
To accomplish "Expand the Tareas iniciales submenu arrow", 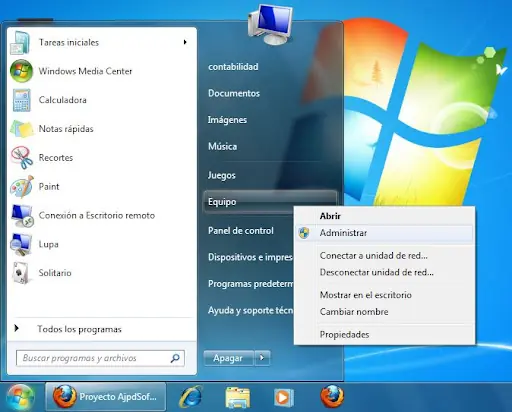I will (185, 42).
